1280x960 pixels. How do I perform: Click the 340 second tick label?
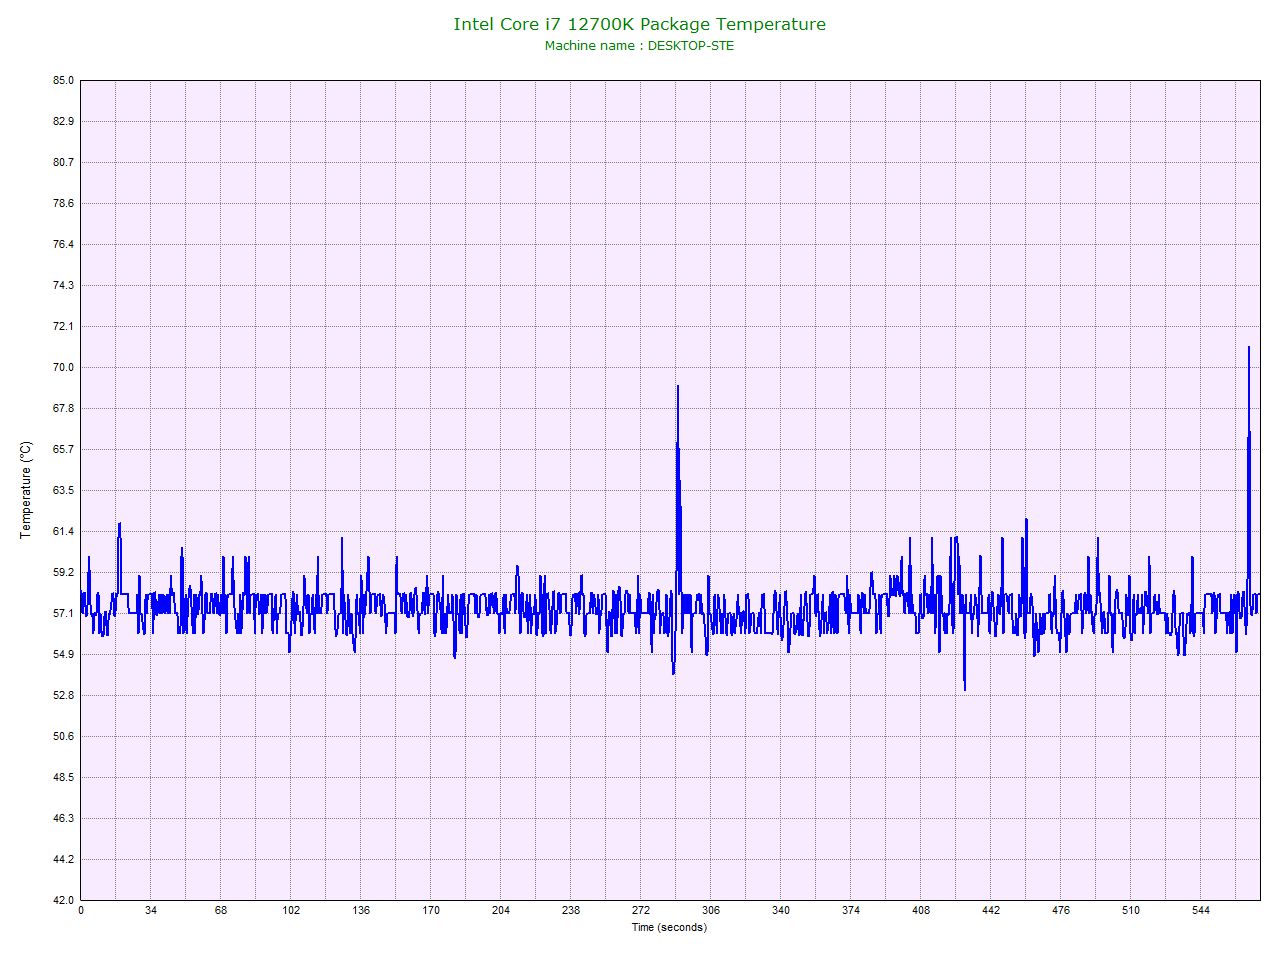point(781,910)
